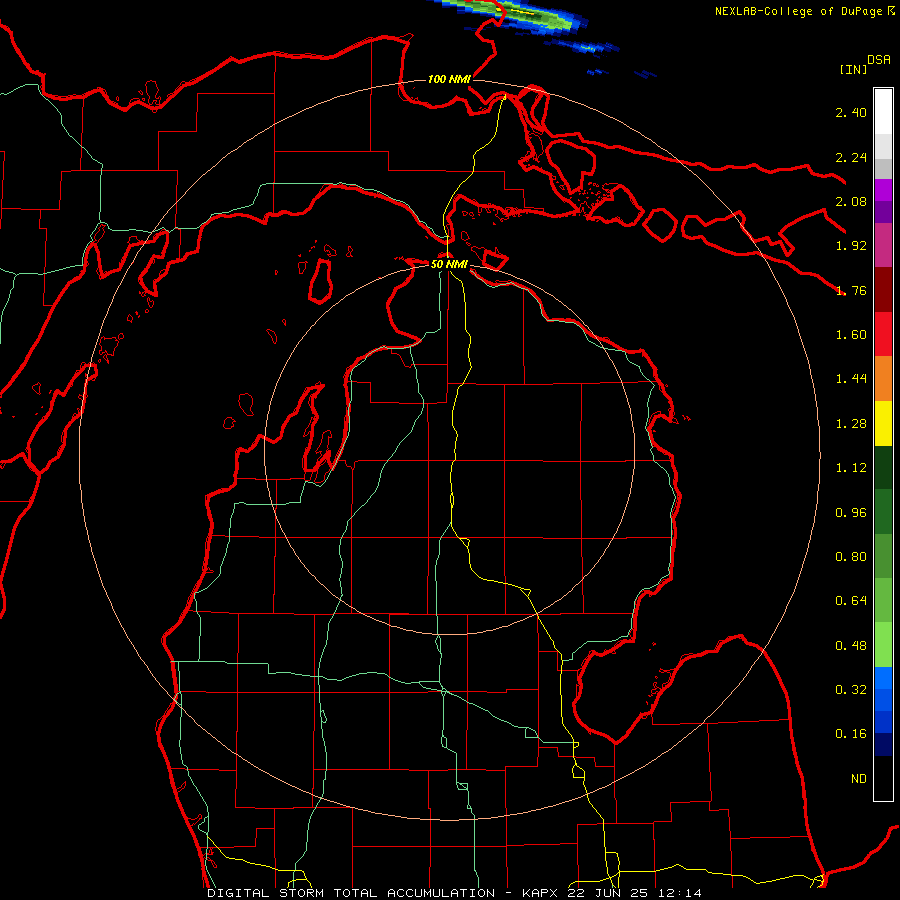
Task: Click the 1.12 legend value
Action: (x=851, y=468)
